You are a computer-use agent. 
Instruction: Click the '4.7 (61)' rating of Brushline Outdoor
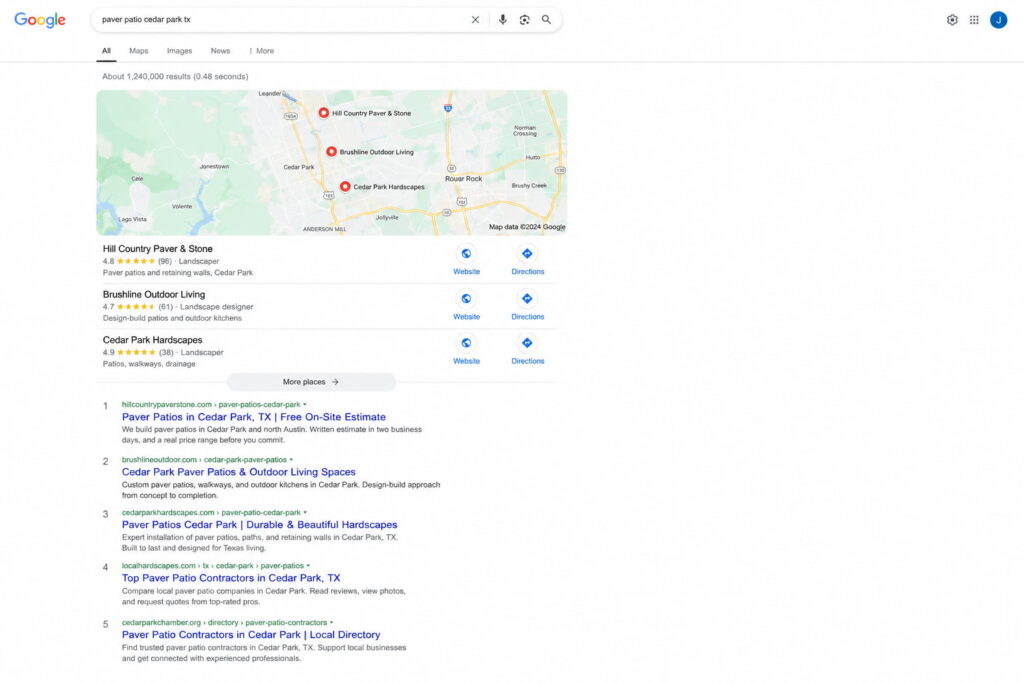coord(138,307)
